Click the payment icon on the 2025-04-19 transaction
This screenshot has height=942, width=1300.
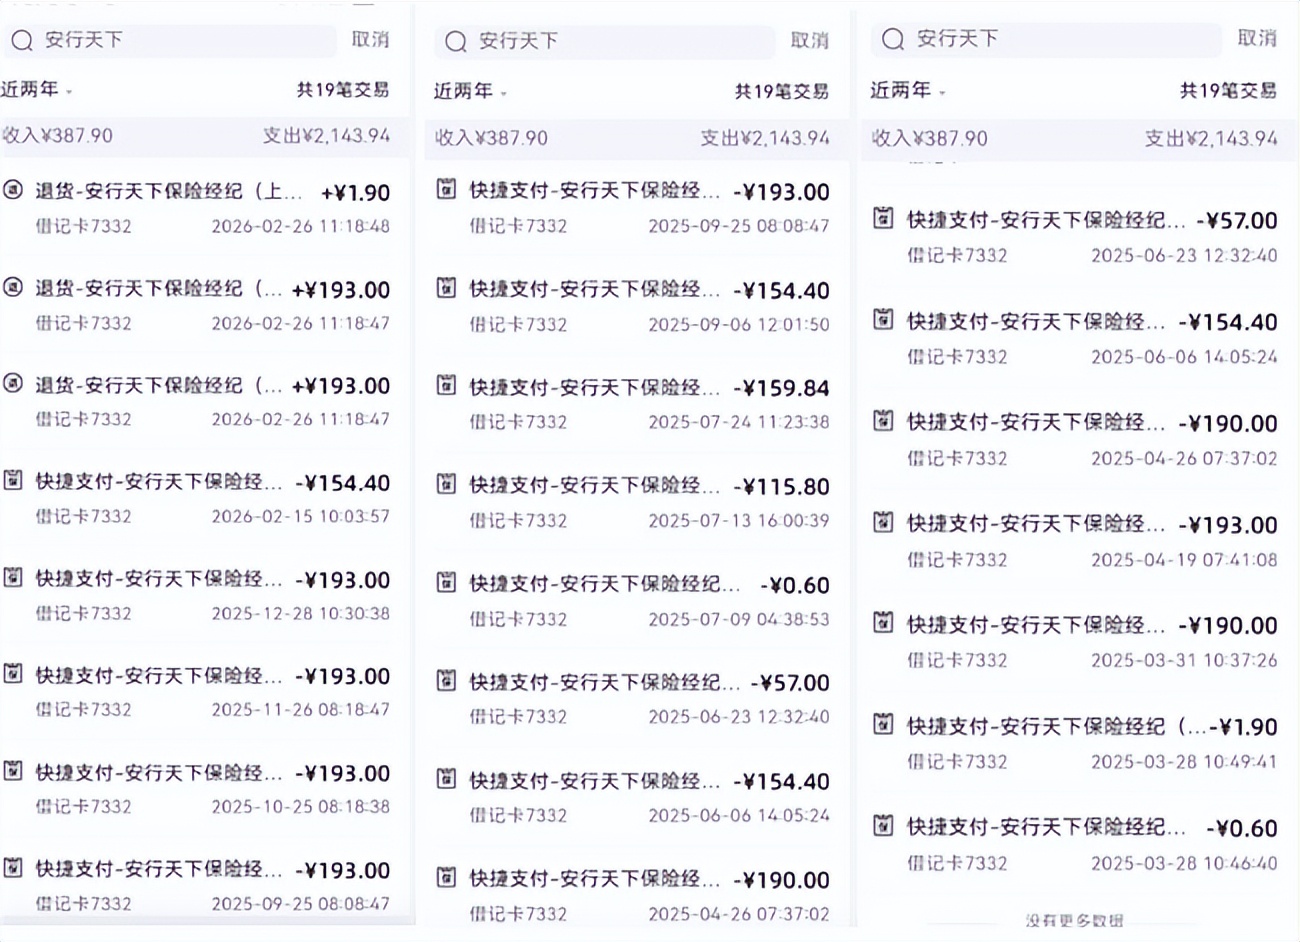883,522
